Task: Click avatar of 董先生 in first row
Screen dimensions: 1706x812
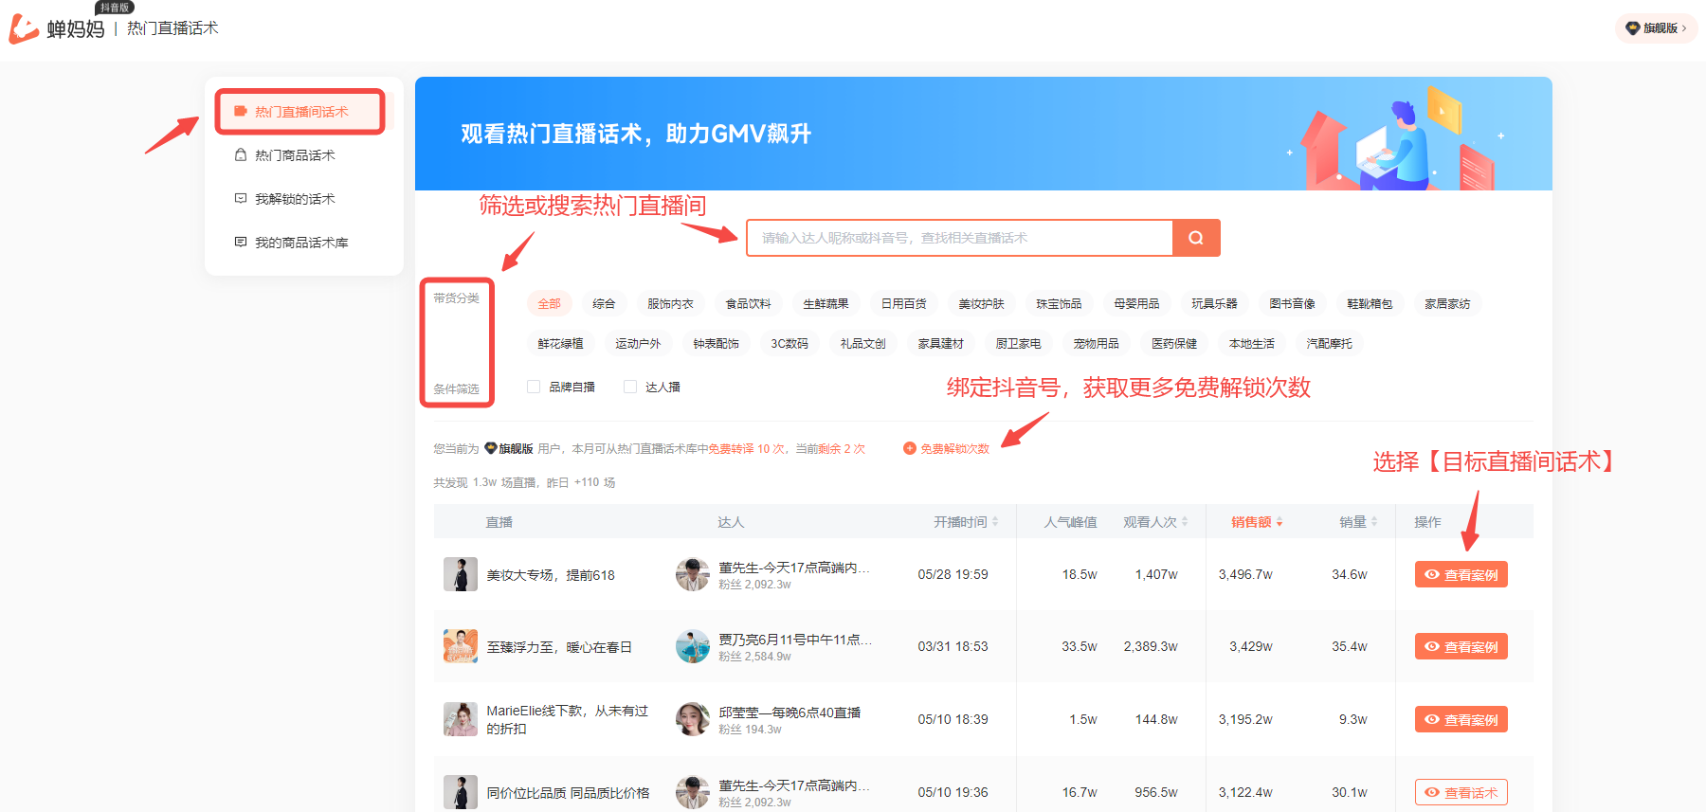Action: pos(692,574)
